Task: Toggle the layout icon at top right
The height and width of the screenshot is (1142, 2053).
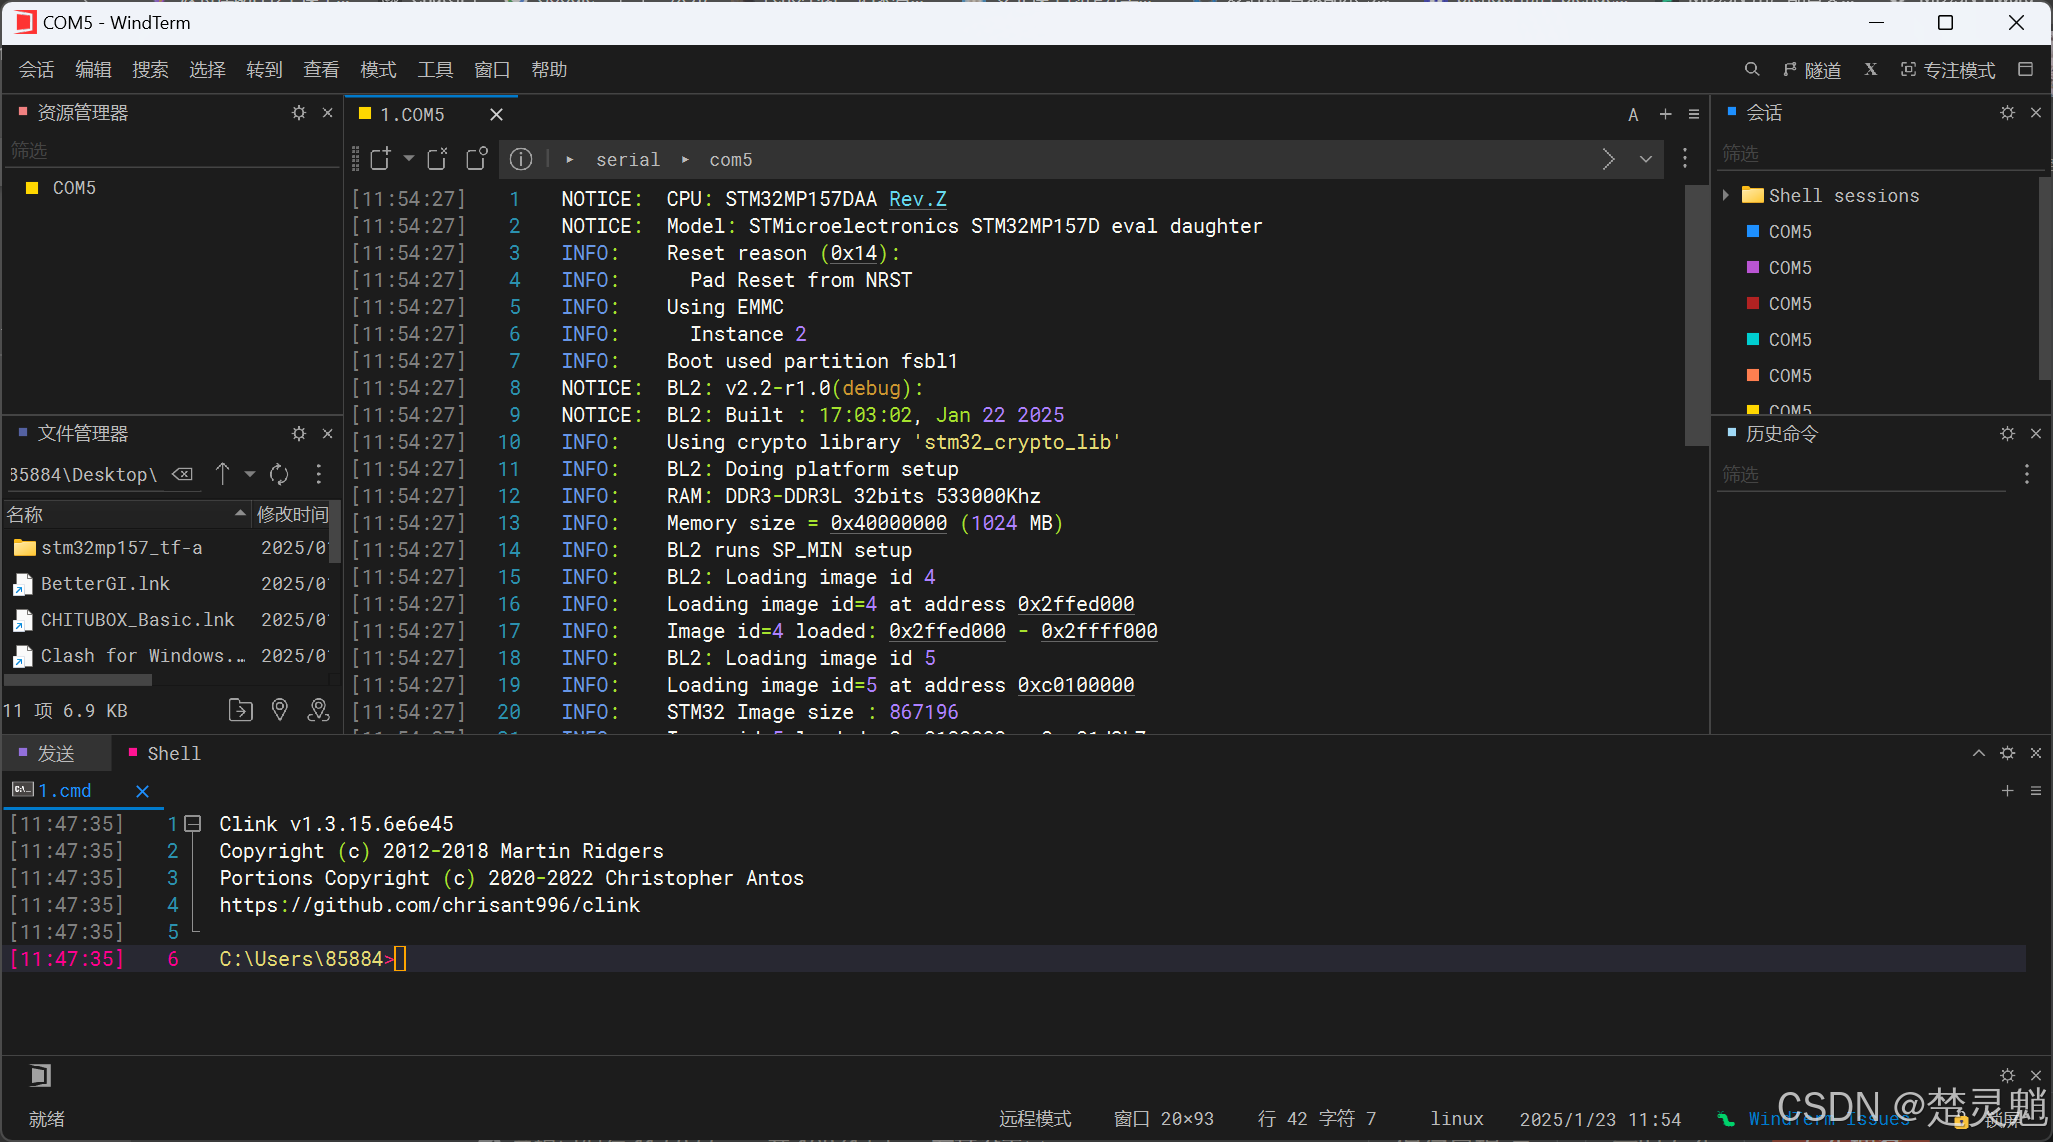Action: [2025, 69]
